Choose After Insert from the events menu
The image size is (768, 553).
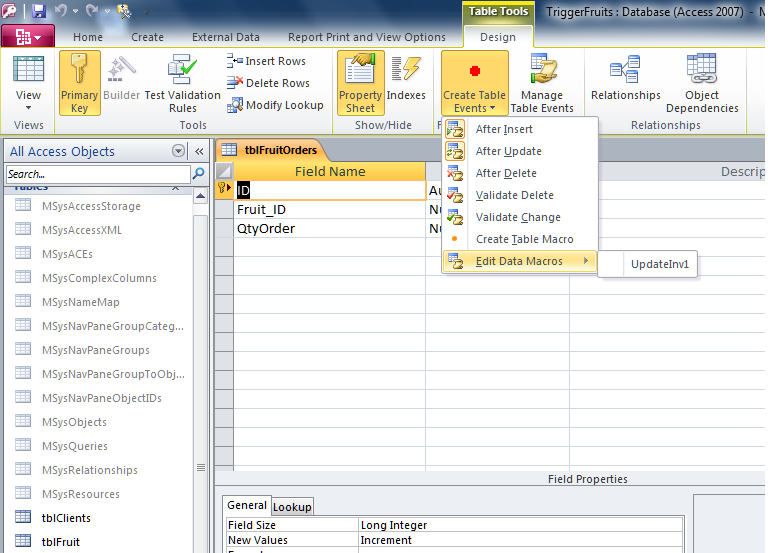coord(520,129)
